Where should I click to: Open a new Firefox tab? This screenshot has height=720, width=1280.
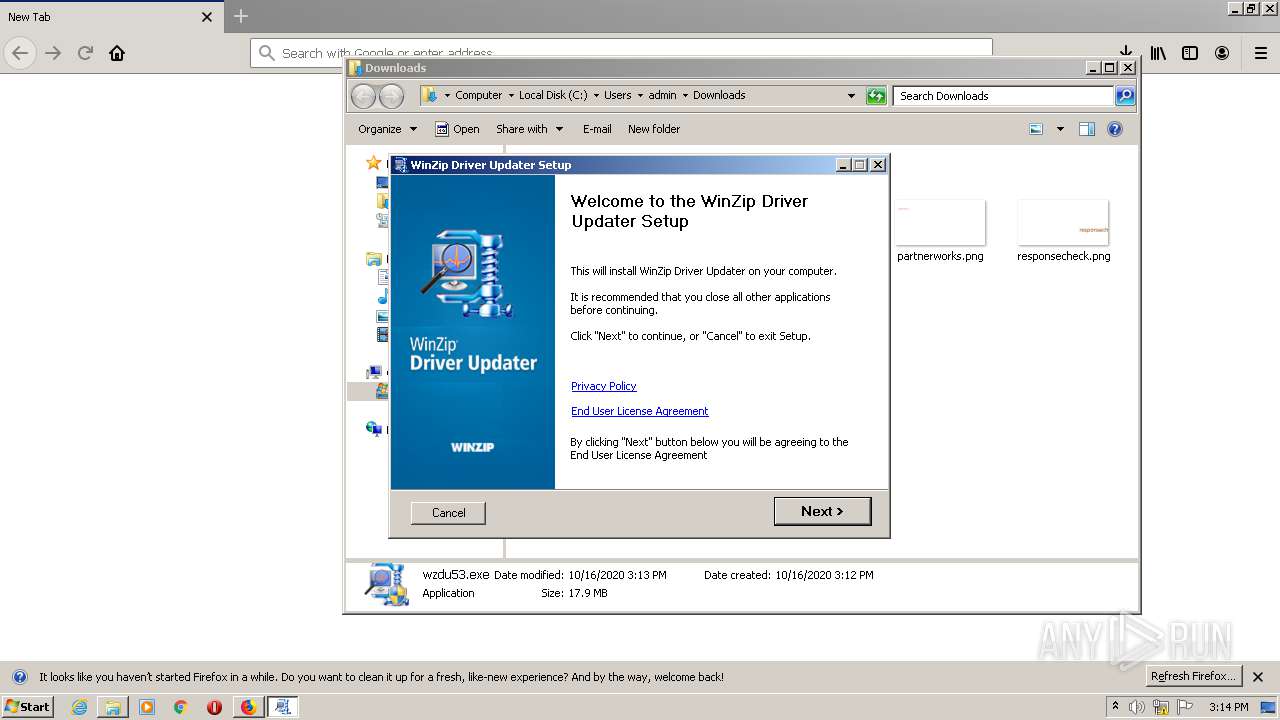(241, 16)
